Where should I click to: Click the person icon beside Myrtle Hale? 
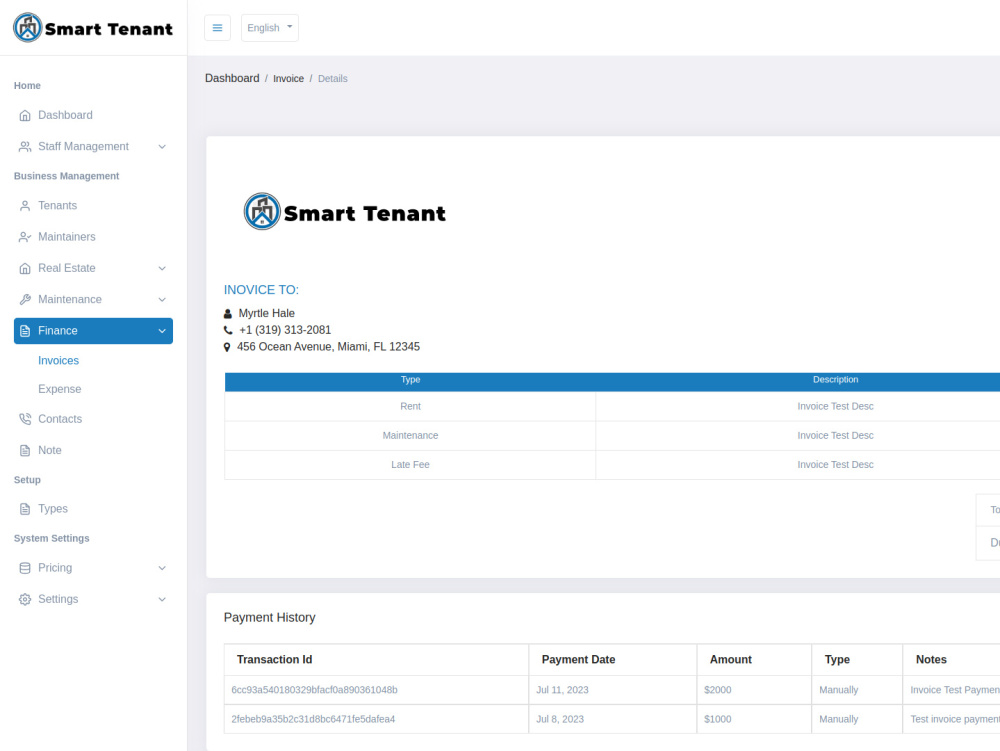228,314
